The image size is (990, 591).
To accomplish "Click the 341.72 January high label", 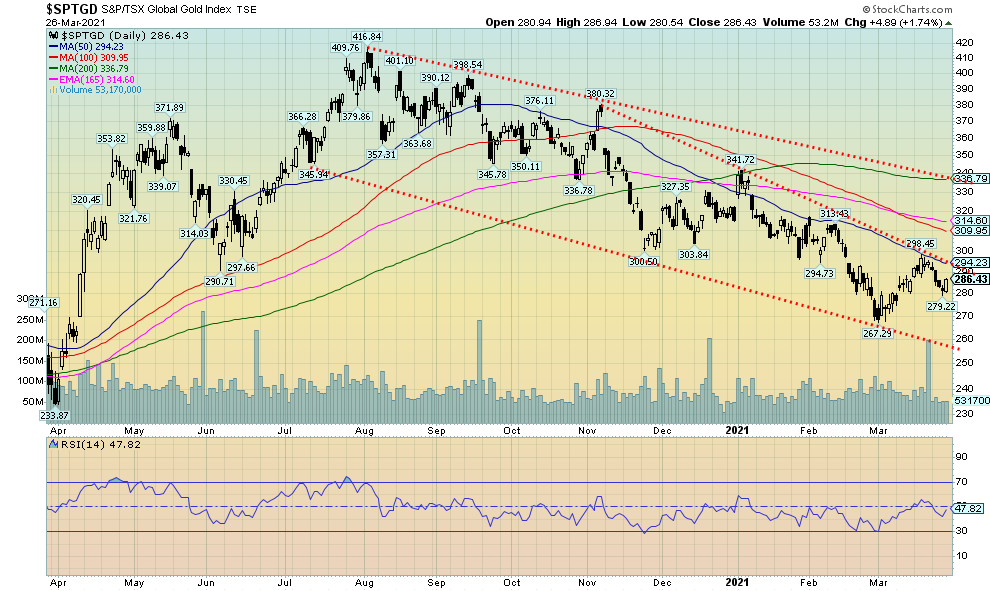I will [x=739, y=160].
